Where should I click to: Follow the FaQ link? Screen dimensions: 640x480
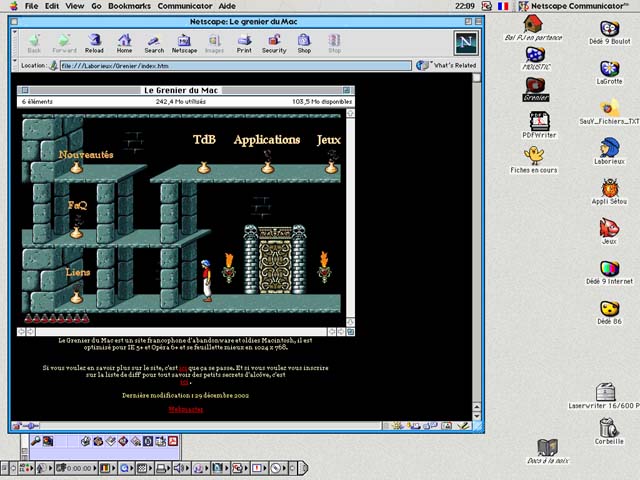coord(78,205)
